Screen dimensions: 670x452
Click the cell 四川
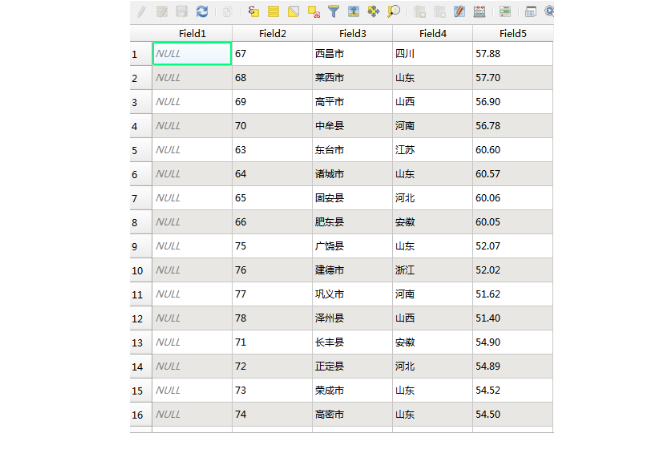coord(432,54)
